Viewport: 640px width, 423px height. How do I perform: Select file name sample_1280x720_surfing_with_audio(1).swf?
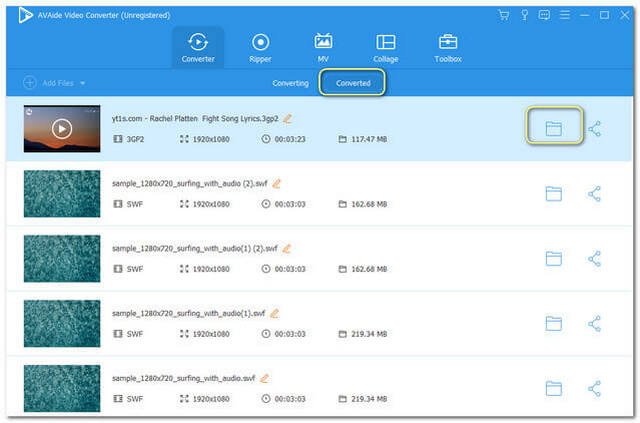pyautogui.click(x=189, y=314)
